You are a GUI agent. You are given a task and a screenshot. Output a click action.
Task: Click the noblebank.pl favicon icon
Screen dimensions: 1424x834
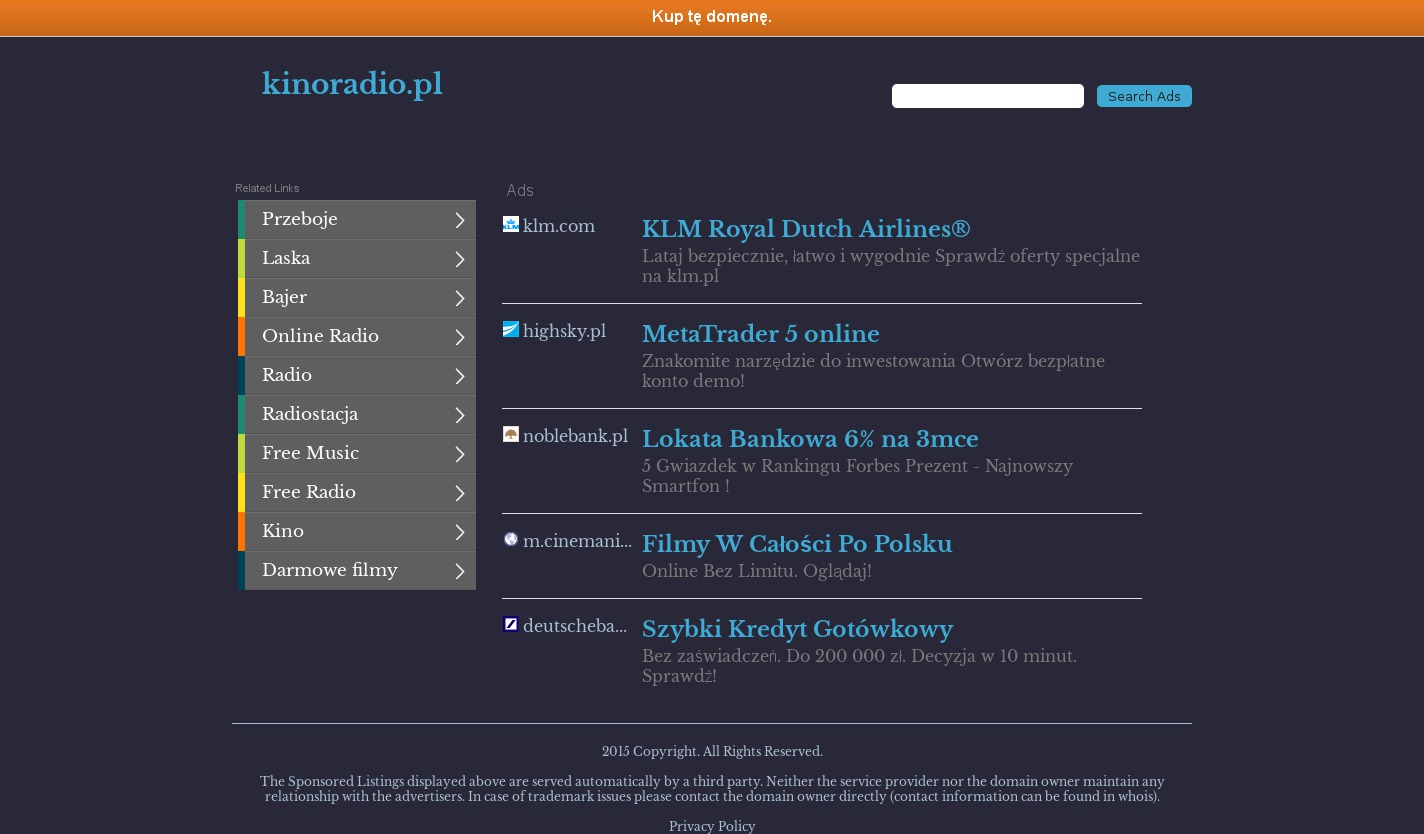[510, 434]
